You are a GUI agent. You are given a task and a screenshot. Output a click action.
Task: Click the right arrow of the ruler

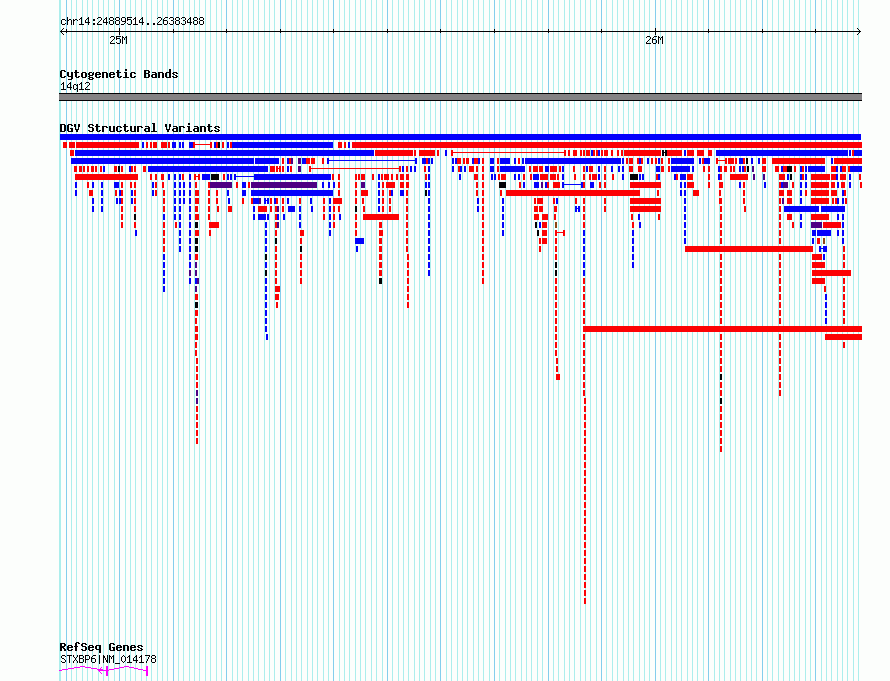(x=859, y=32)
